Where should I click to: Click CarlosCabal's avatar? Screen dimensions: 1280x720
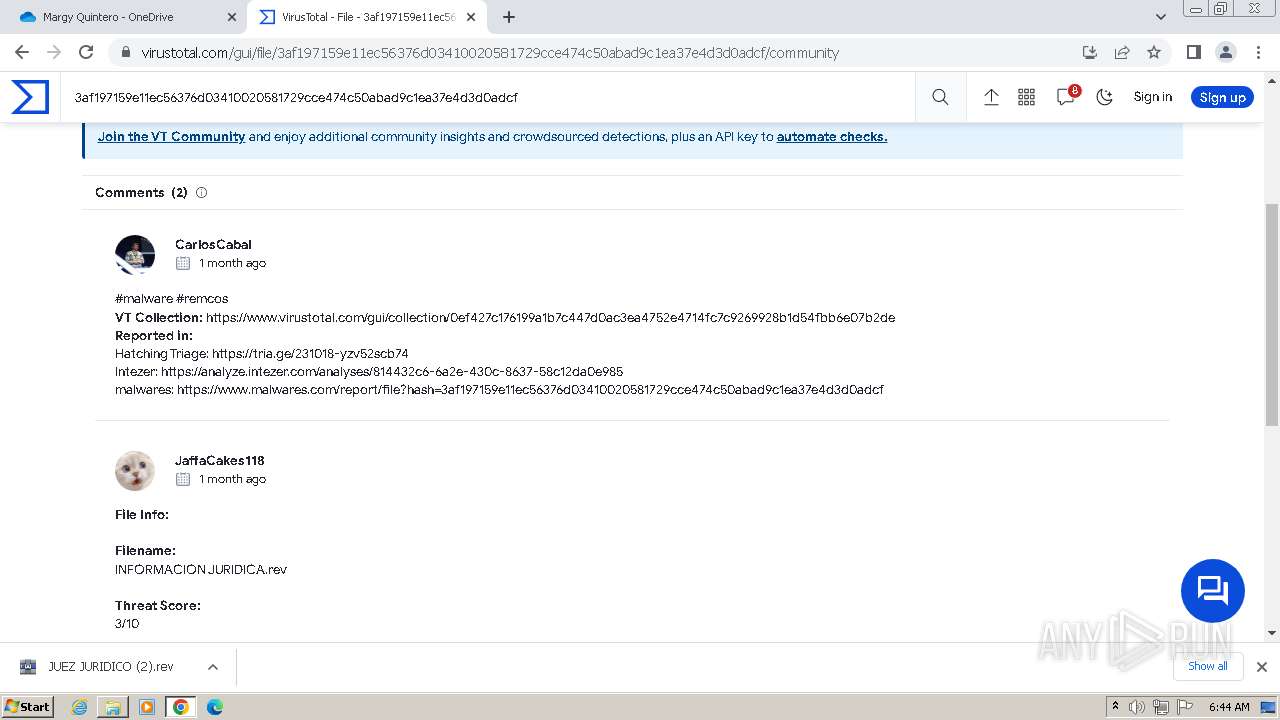pyautogui.click(x=135, y=255)
